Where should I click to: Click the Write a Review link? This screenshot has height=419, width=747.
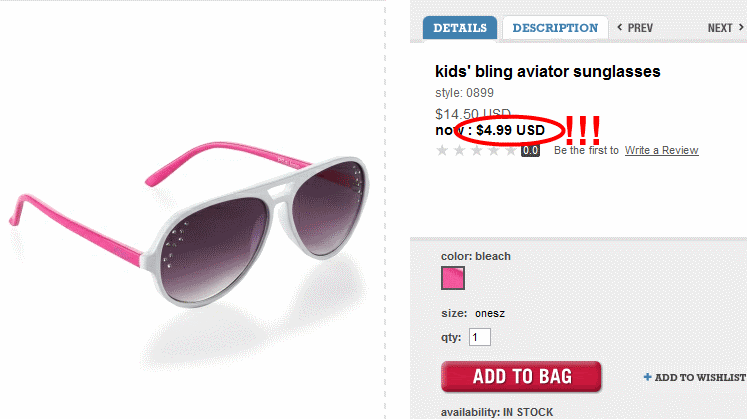click(x=661, y=151)
